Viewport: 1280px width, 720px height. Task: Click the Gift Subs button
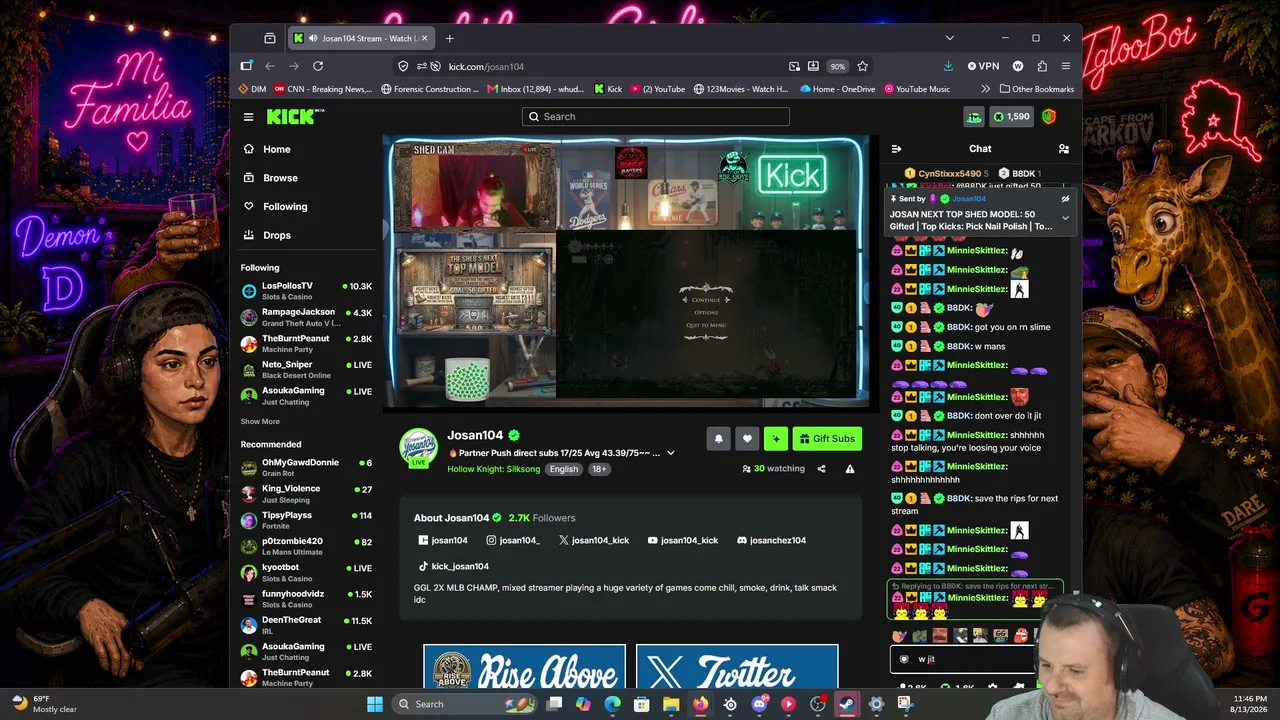pyautogui.click(x=827, y=438)
